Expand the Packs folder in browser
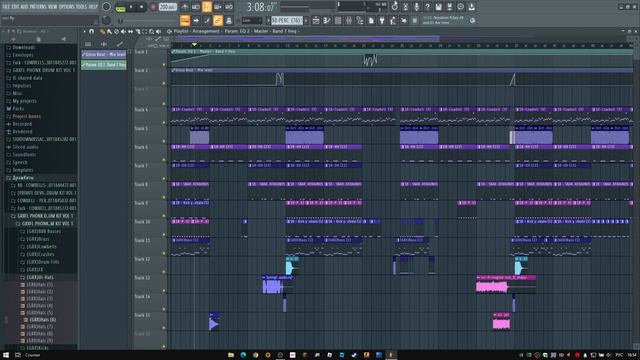Screen dimensions: 640x360 [x=18, y=109]
